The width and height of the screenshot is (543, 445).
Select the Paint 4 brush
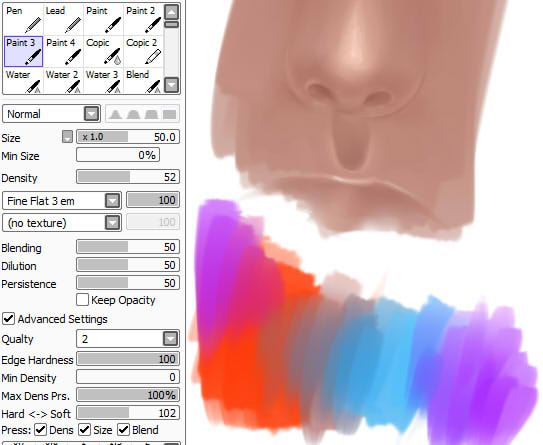63,51
